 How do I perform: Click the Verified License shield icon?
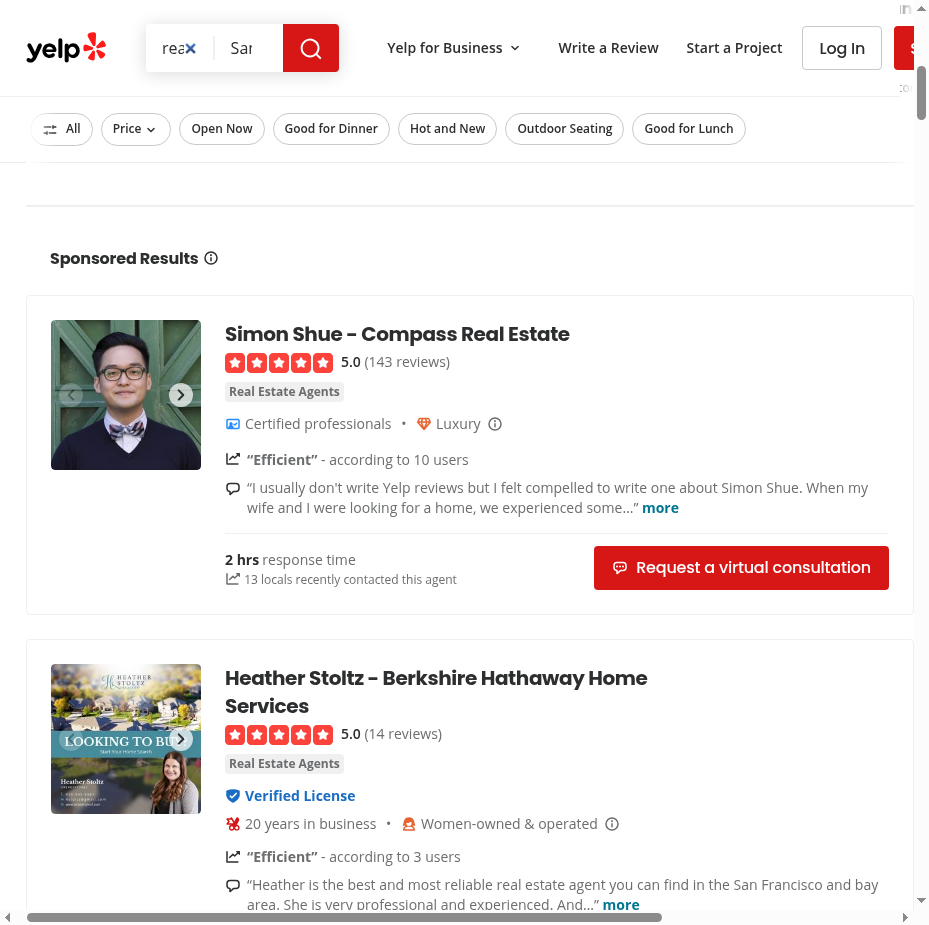233,796
